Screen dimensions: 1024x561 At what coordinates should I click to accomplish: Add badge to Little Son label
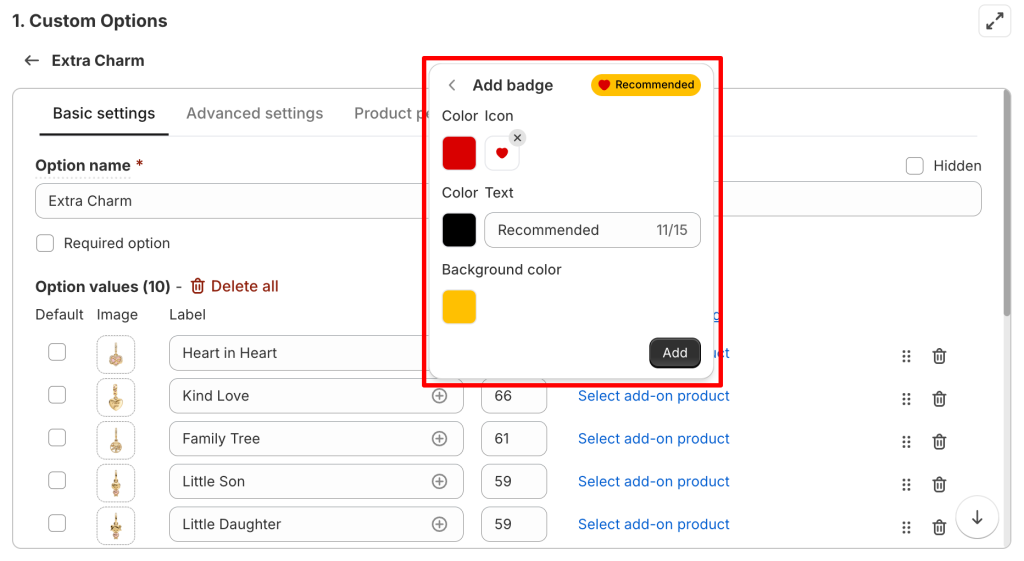(x=439, y=482)
